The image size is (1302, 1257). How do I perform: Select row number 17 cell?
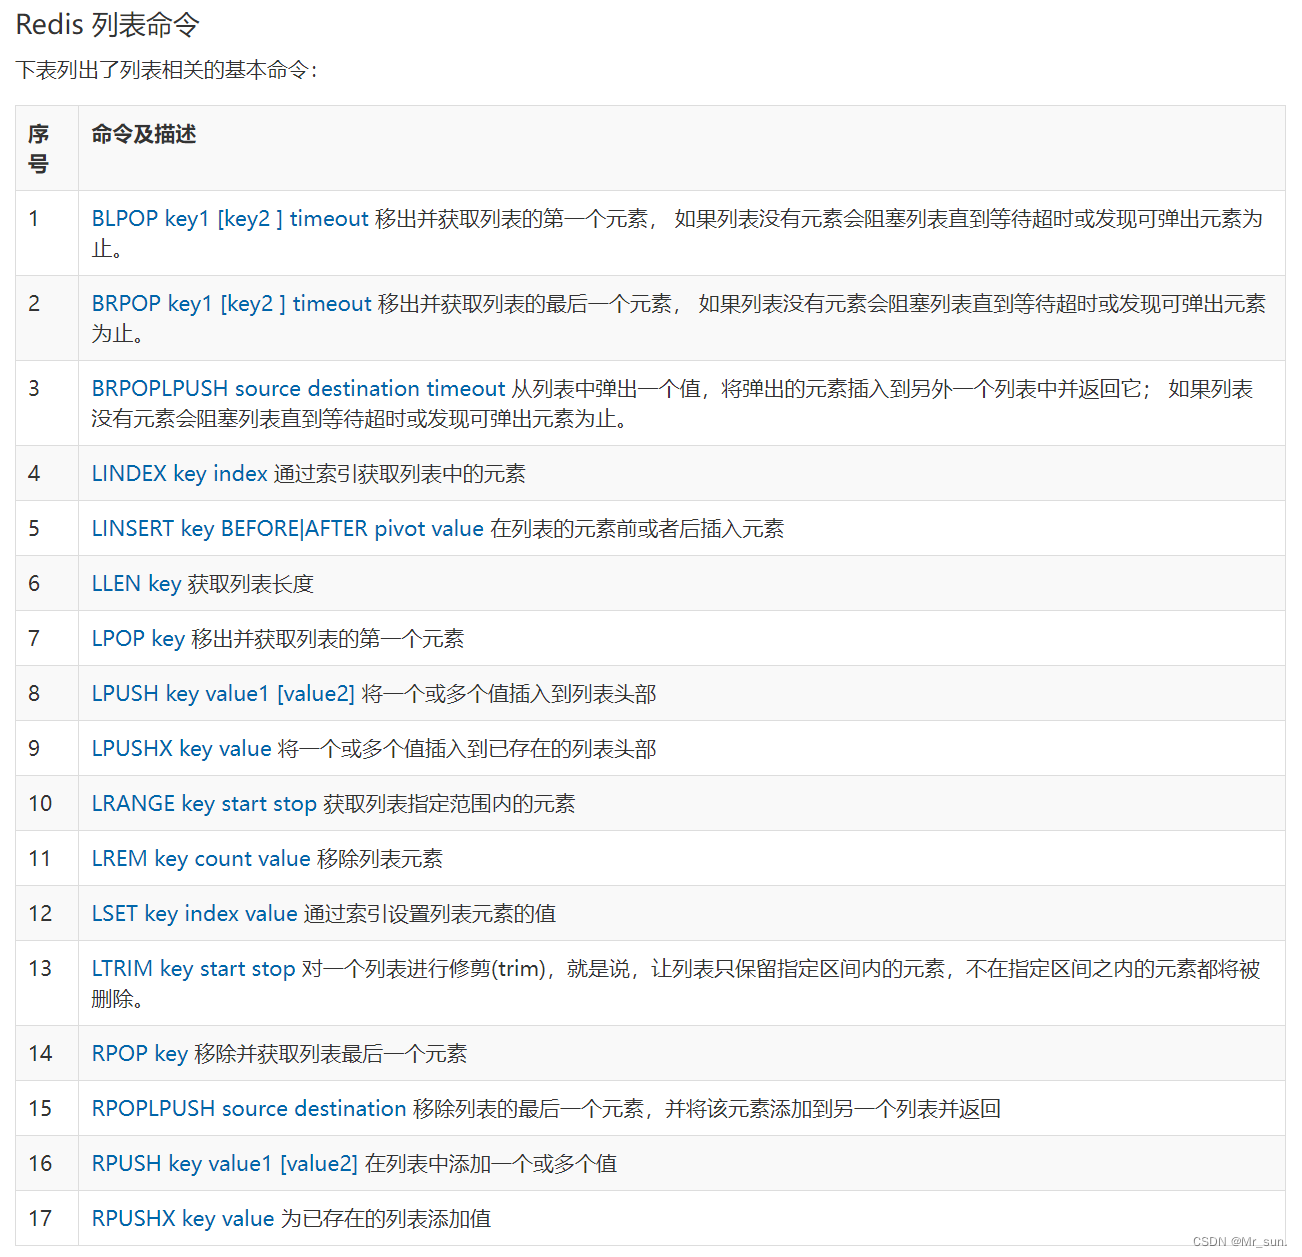pyautogui.click(x=47, y=1218)
